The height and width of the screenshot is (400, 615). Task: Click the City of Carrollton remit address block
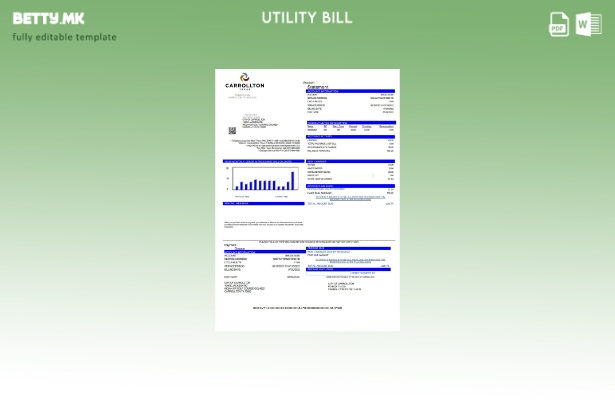point(340,287)
